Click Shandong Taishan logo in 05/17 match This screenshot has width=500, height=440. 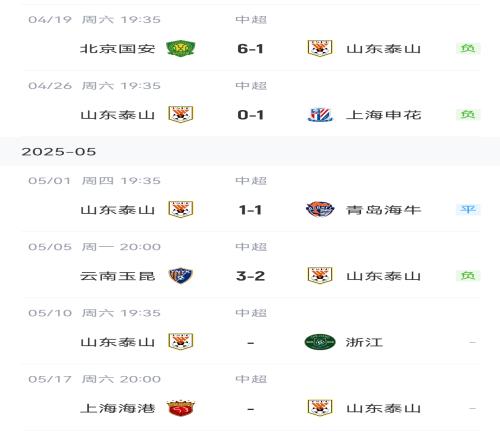[320, 408]
